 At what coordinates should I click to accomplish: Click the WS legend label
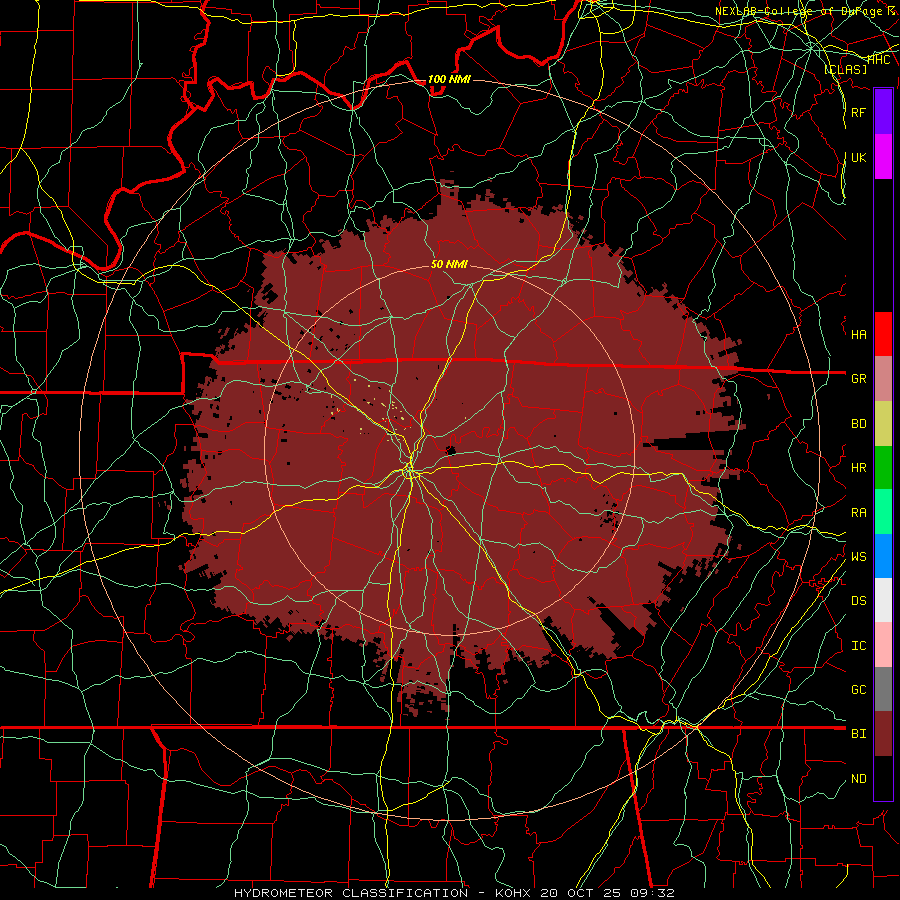tap(858, 557)
